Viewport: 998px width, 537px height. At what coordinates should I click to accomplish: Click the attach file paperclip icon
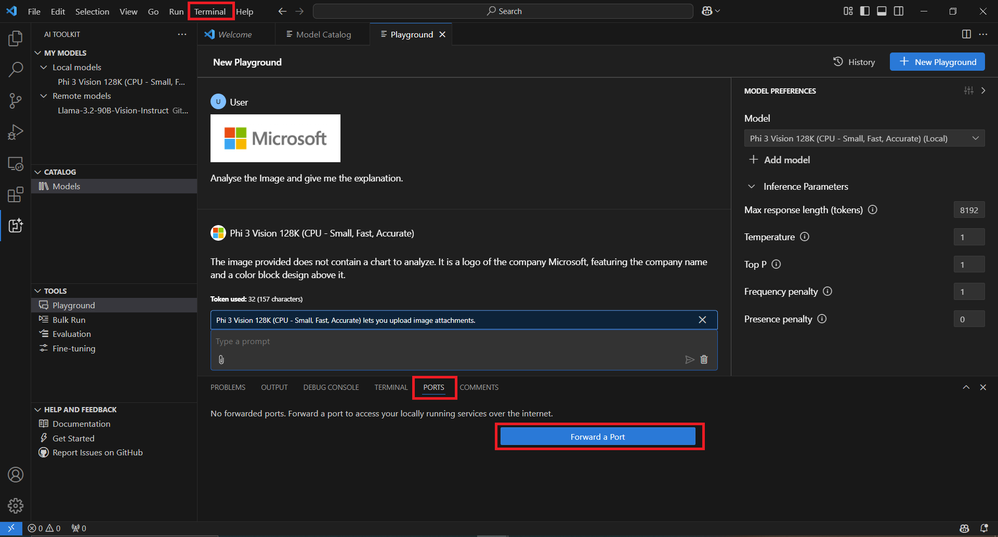tap(221, 360)
